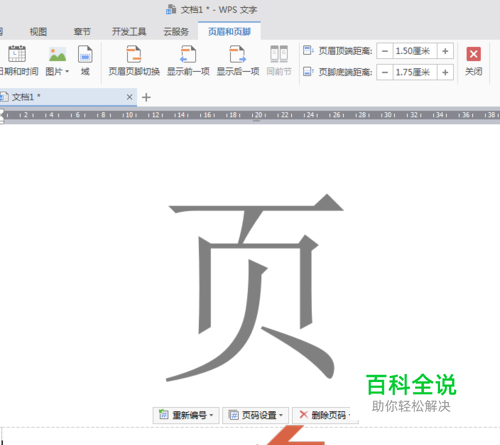Insert date and time icon
The image size is (500, 445).
17,54
